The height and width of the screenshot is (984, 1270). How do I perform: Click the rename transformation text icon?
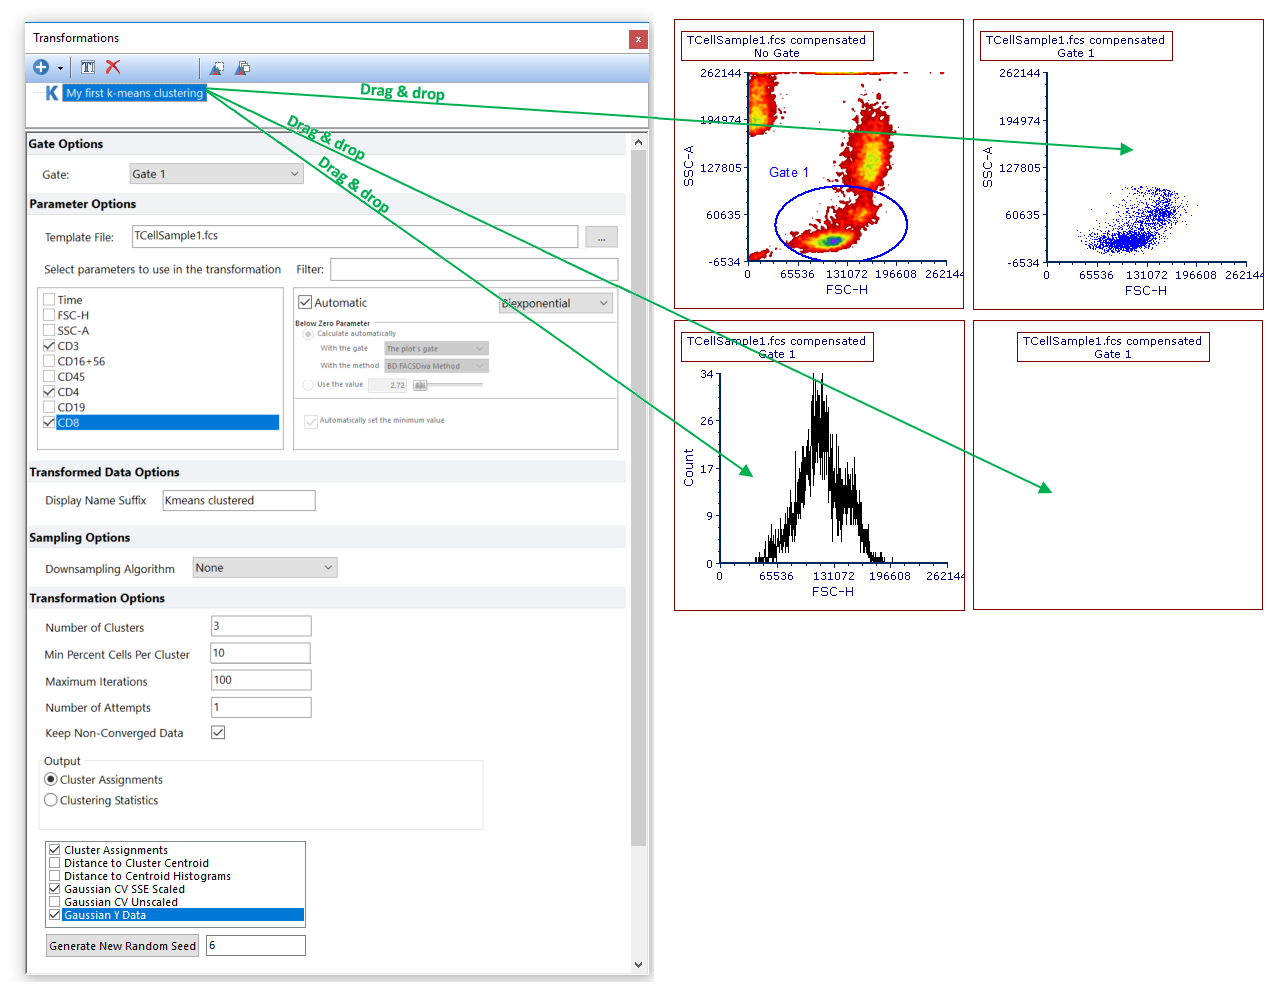(88, 67)
